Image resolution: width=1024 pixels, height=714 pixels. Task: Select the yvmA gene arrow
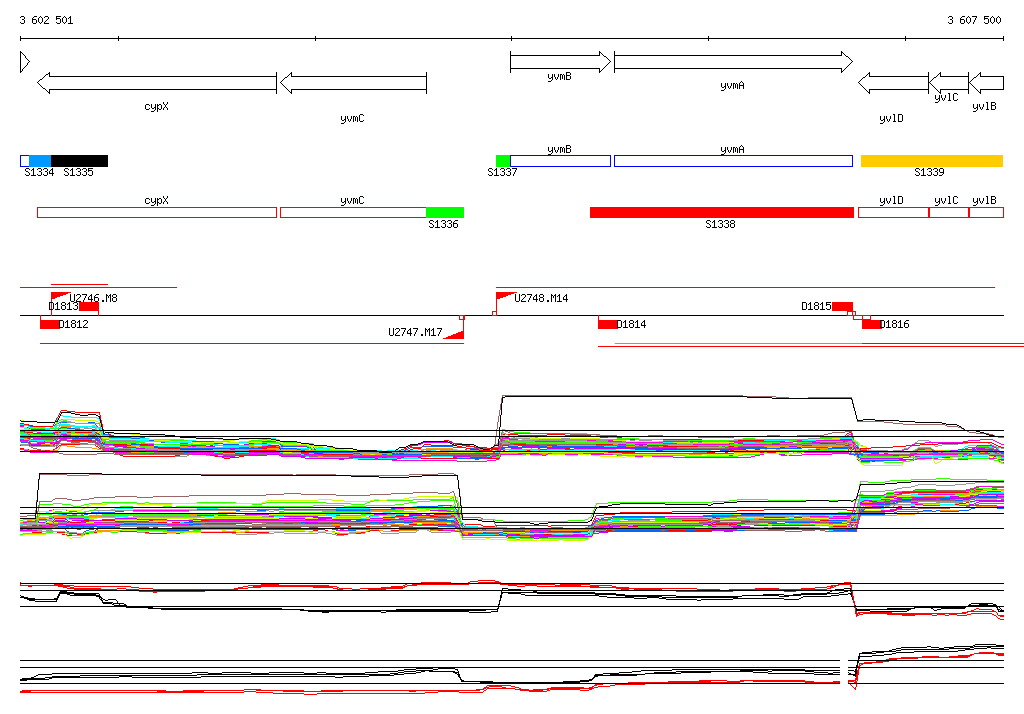[733, 62]
